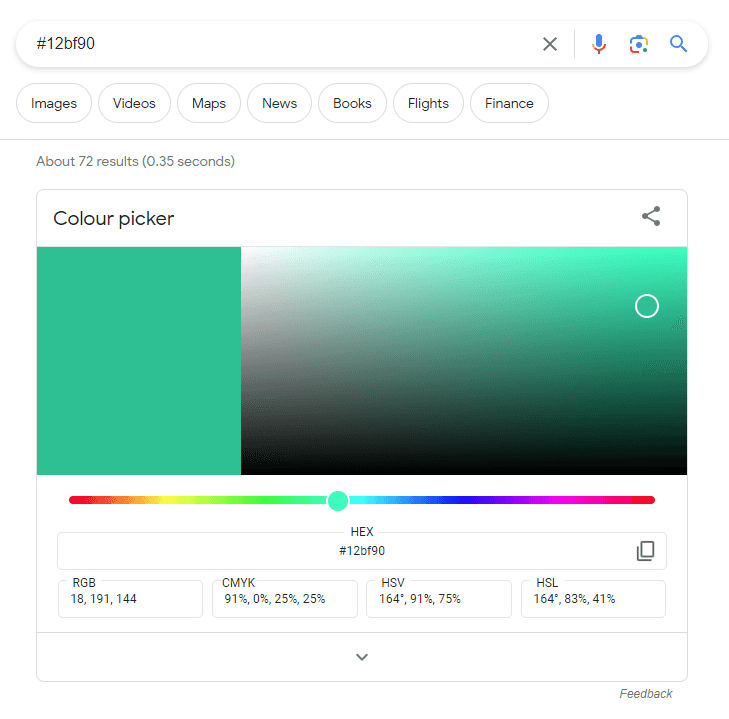The height and width of the screenshot is (719, 729).
Task: Expand the colour picker with the down chevron
Action: coord(362,657)
